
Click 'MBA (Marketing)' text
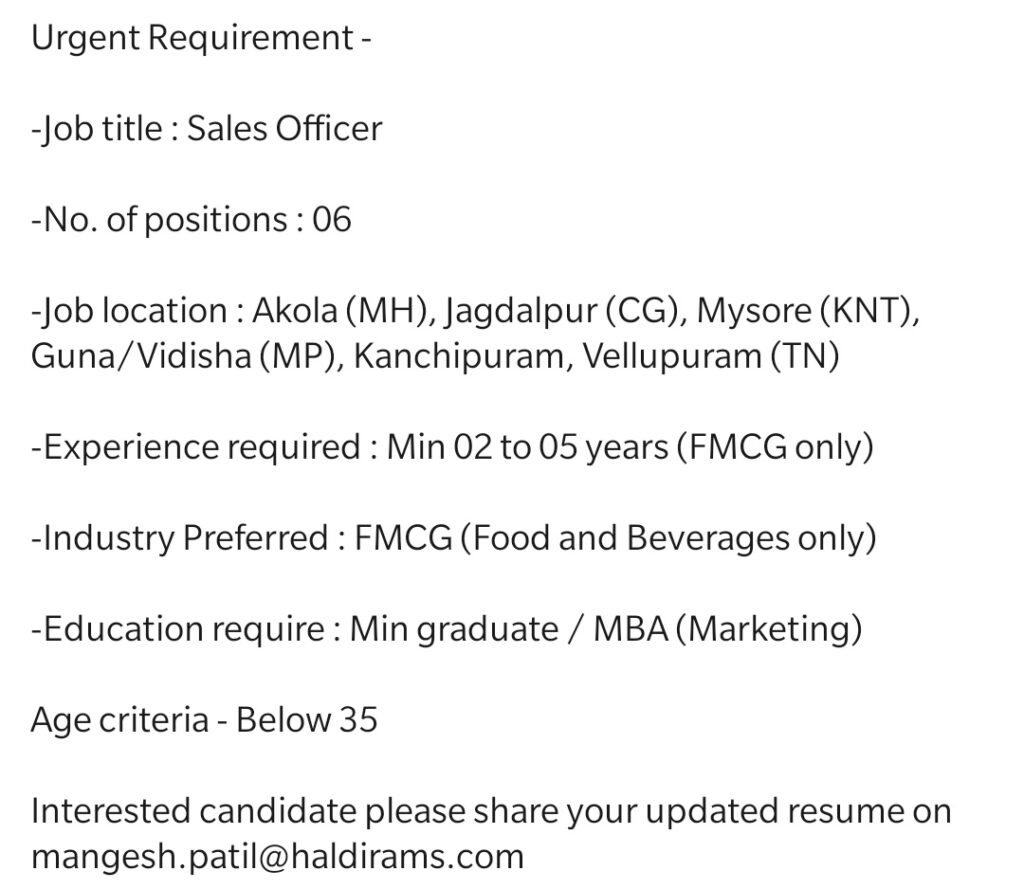(x=728, y=630)
